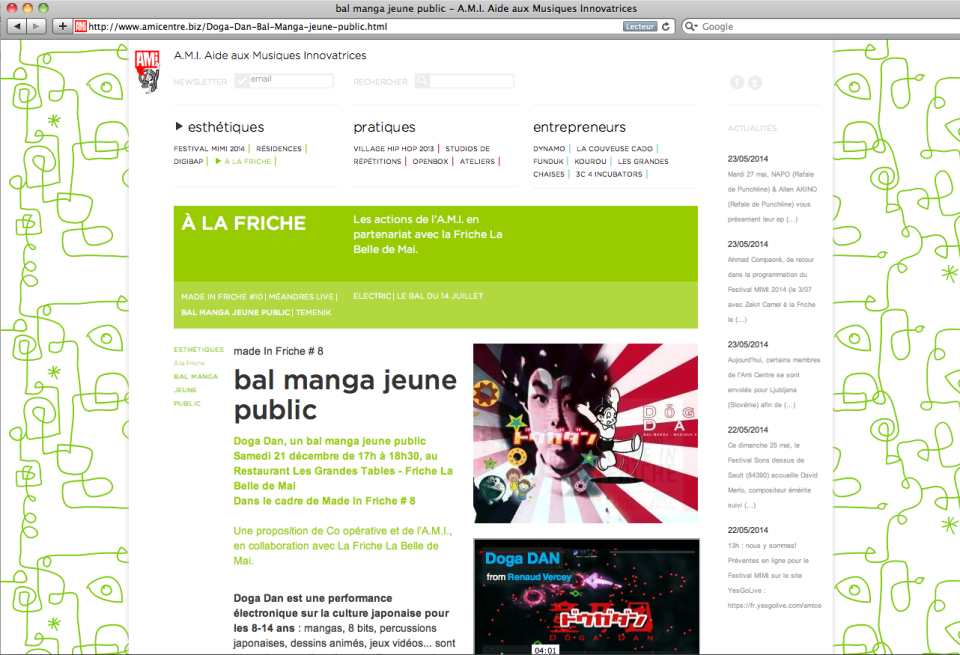Select the DIGIBAP menu item

[188, 162]
